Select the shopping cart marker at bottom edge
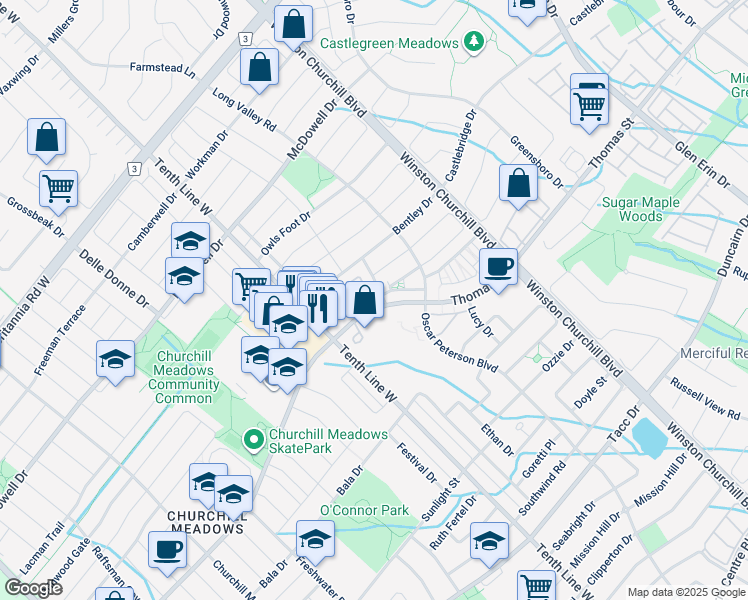Screen dimensions: 748x600 click(x=537, y=586)
